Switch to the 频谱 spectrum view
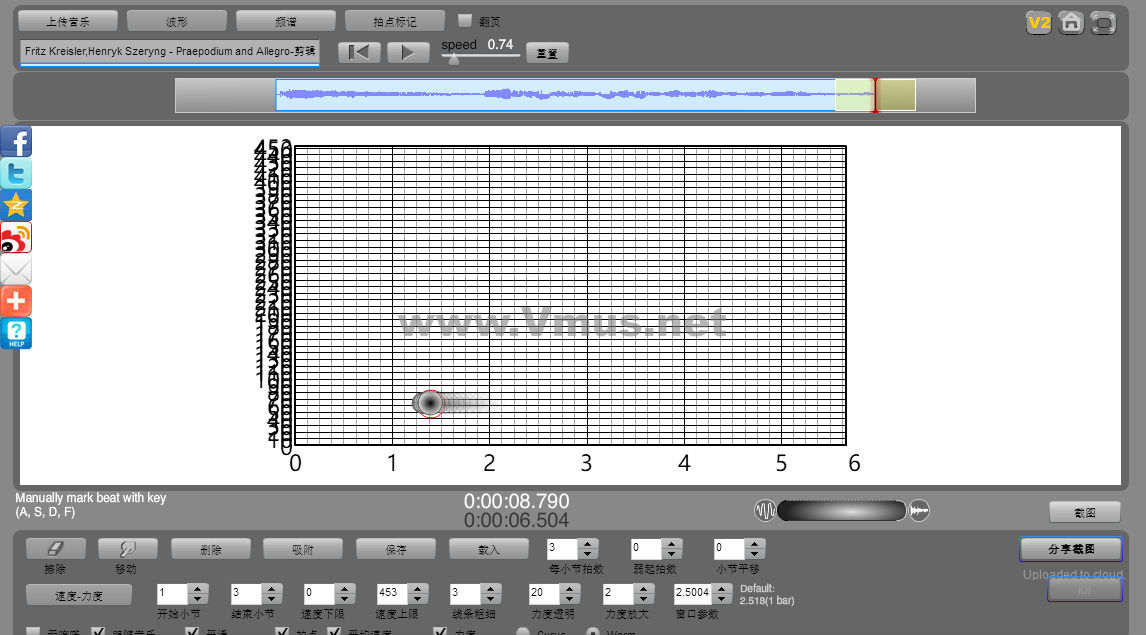This screenshot has height=635, width=1146. click(286, 21)
